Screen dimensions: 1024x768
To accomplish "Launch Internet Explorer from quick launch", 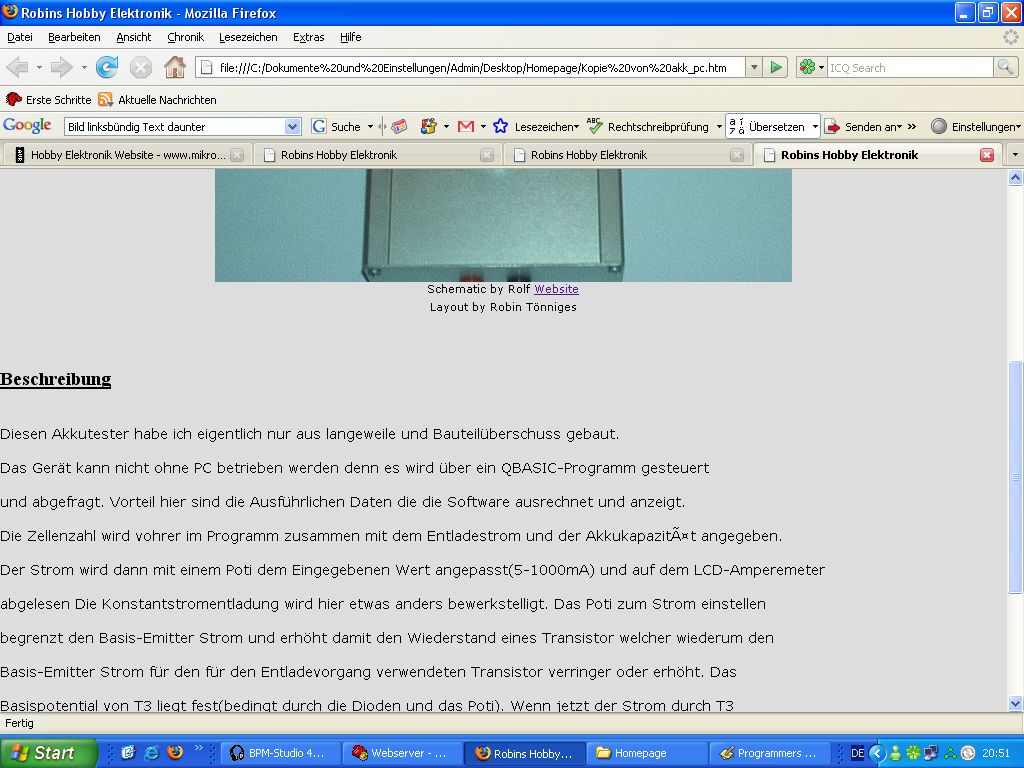I will 152,753.
